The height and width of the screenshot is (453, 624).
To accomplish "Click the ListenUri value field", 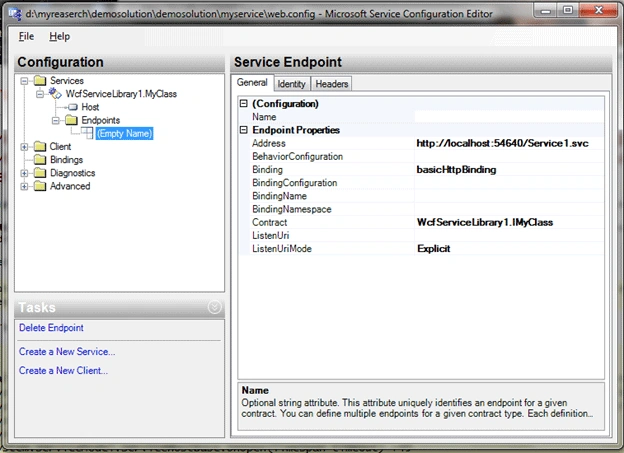I will (x=509, y=235).
